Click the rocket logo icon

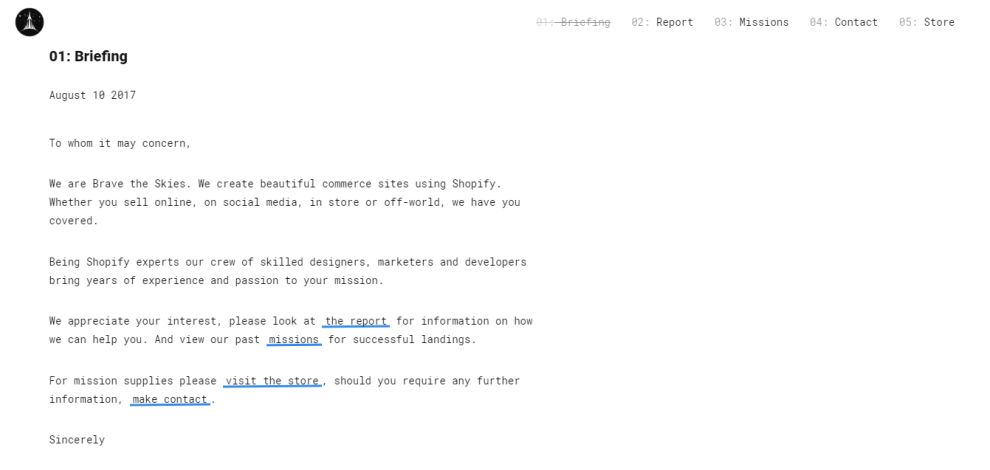[x=30, y=21]
